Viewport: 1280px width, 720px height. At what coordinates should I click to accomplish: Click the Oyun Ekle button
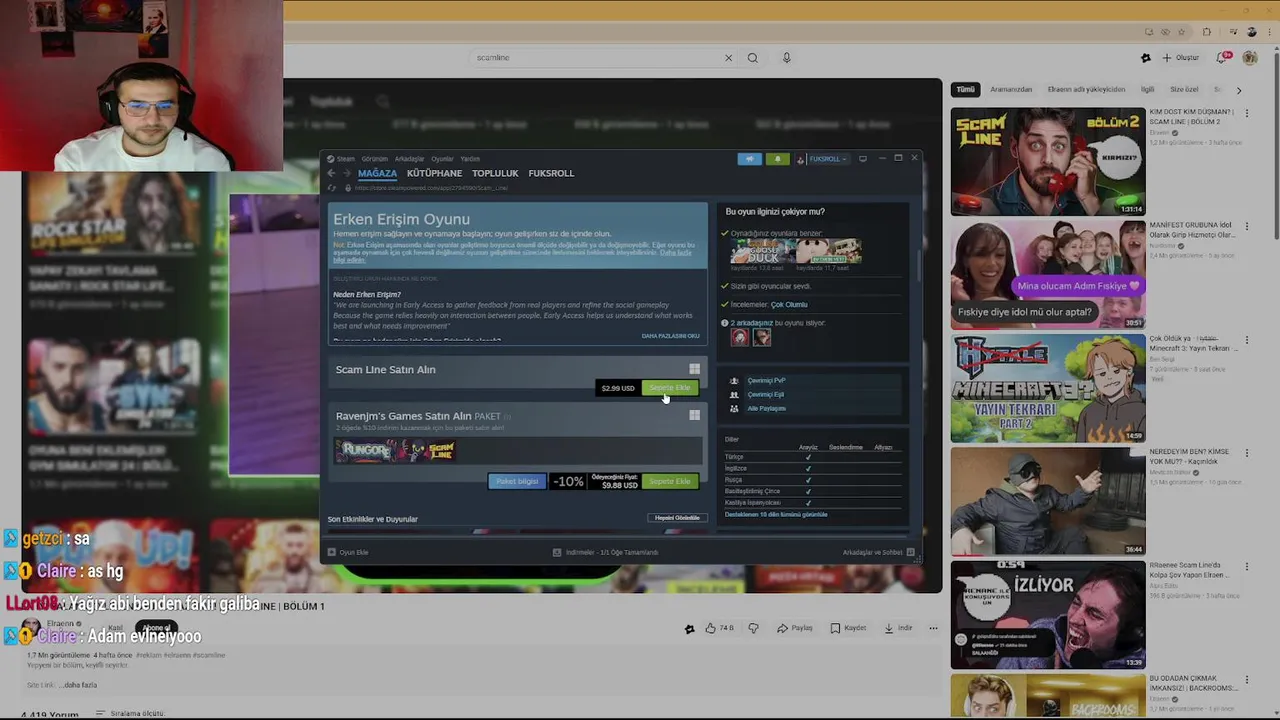[x=348, y=552]
